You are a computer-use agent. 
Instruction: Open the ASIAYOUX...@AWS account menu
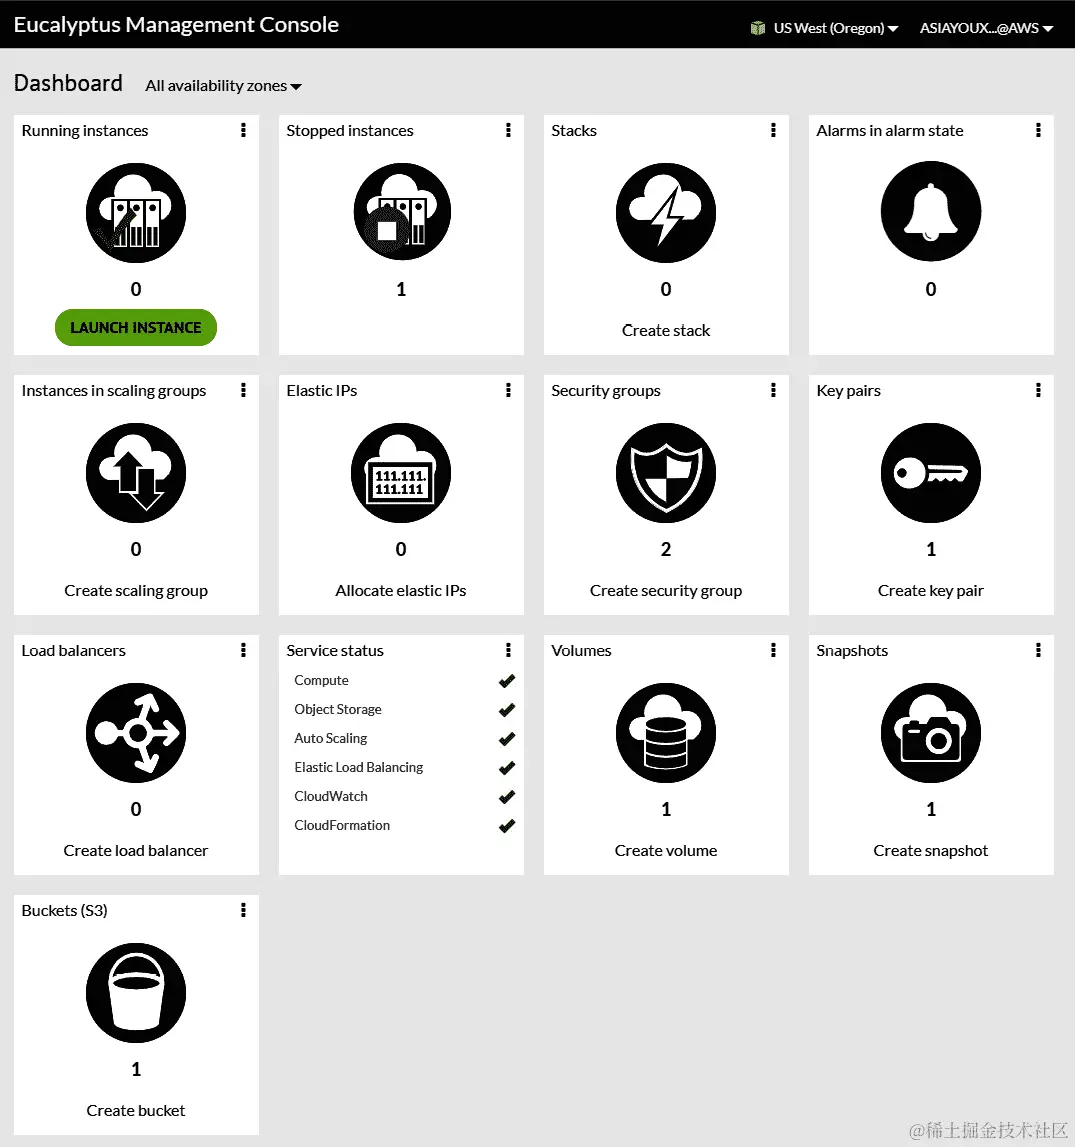pyautogui.click(x=987, y=28)
